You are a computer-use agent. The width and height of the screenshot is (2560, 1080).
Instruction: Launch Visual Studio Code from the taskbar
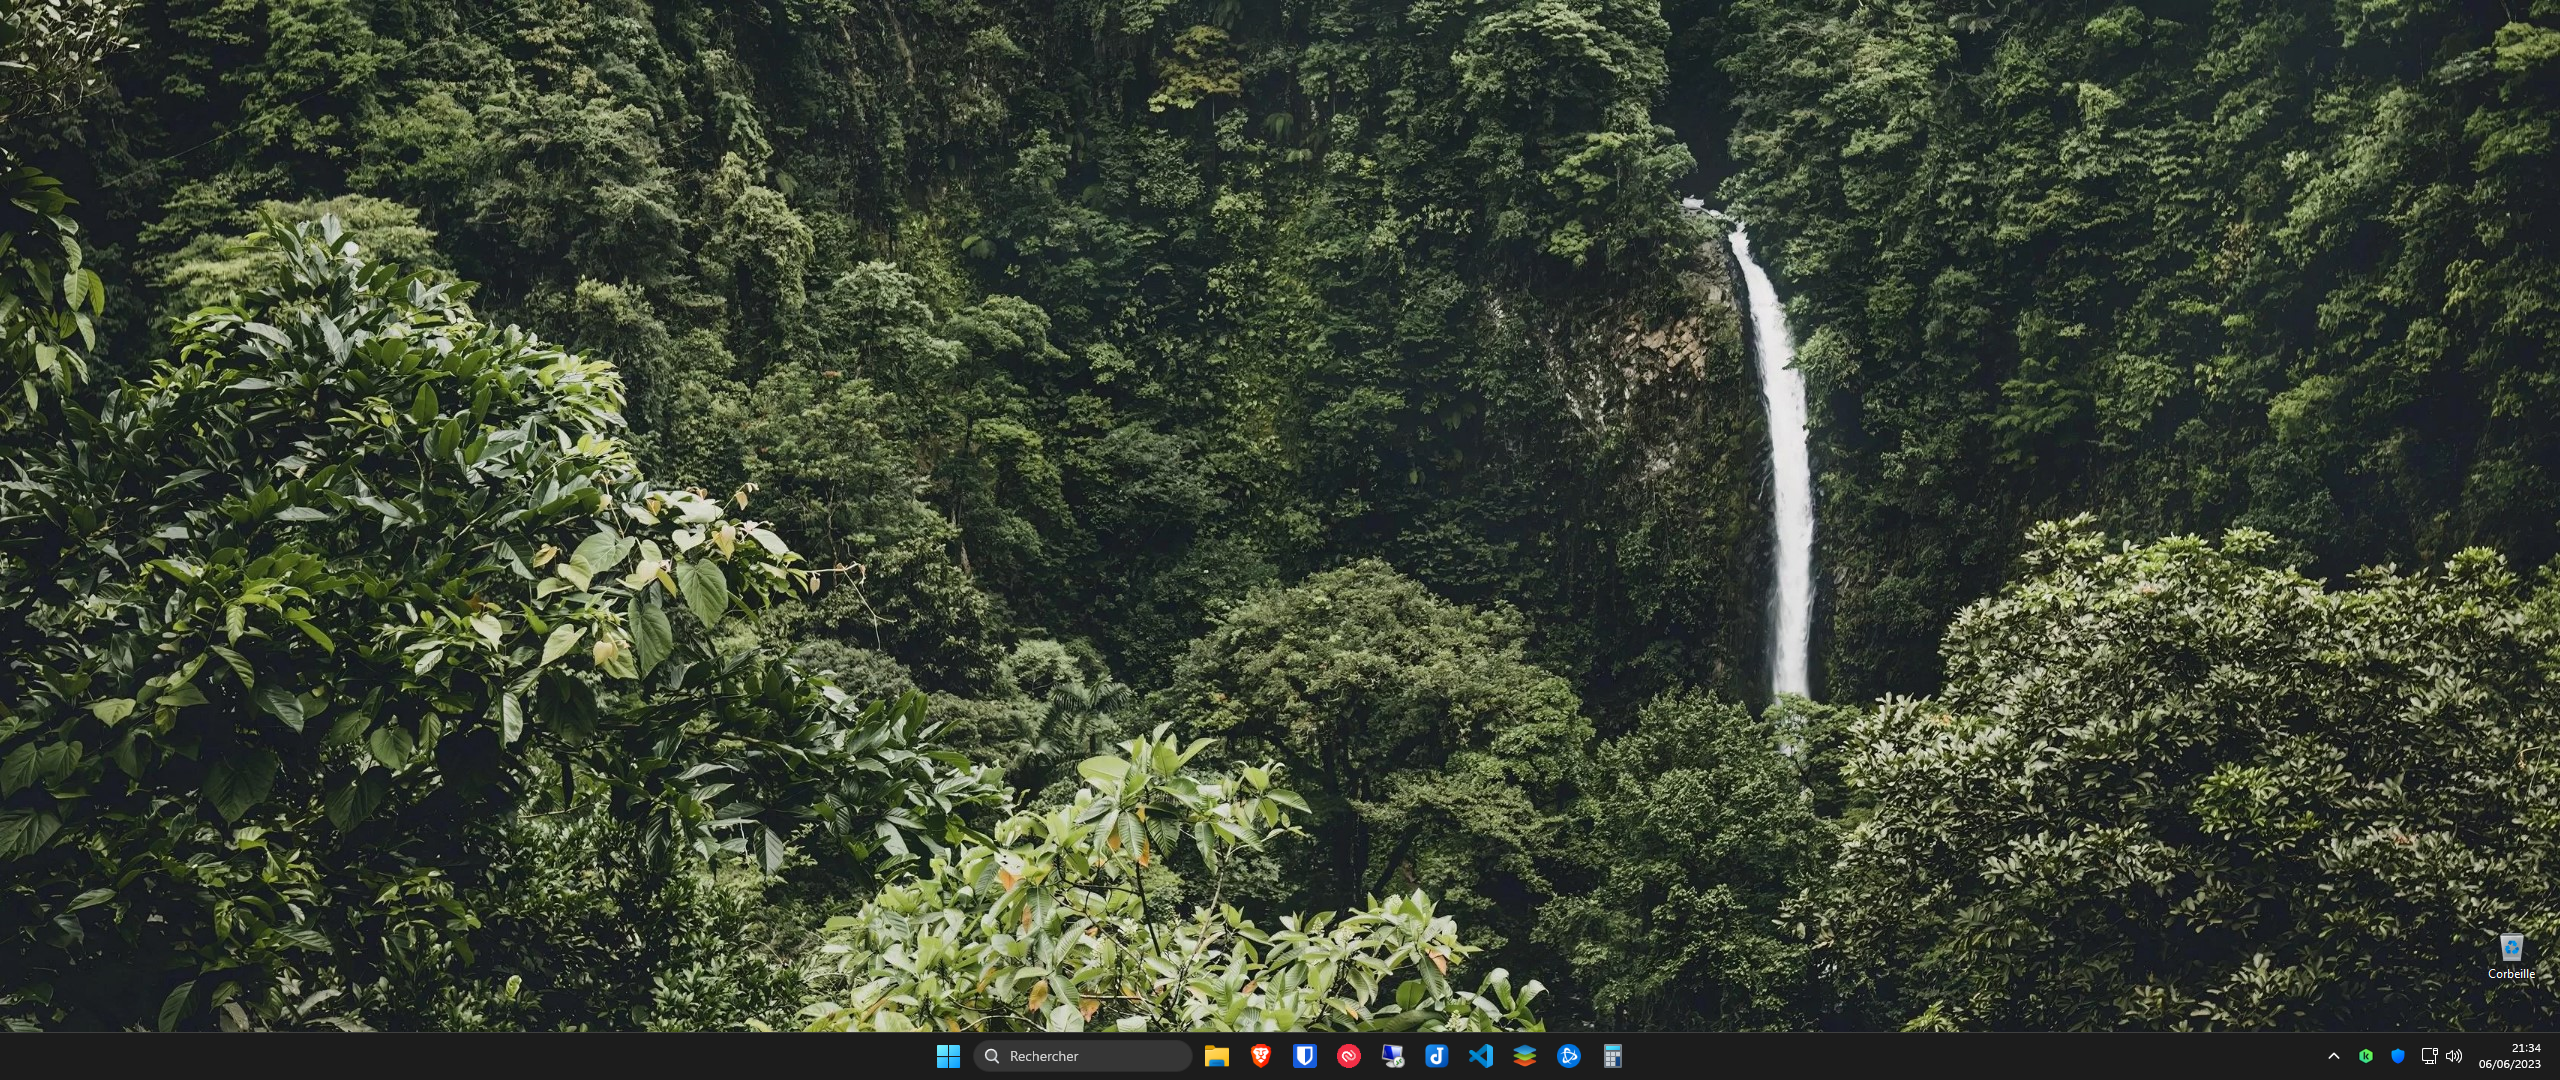pos(1481,1056)
